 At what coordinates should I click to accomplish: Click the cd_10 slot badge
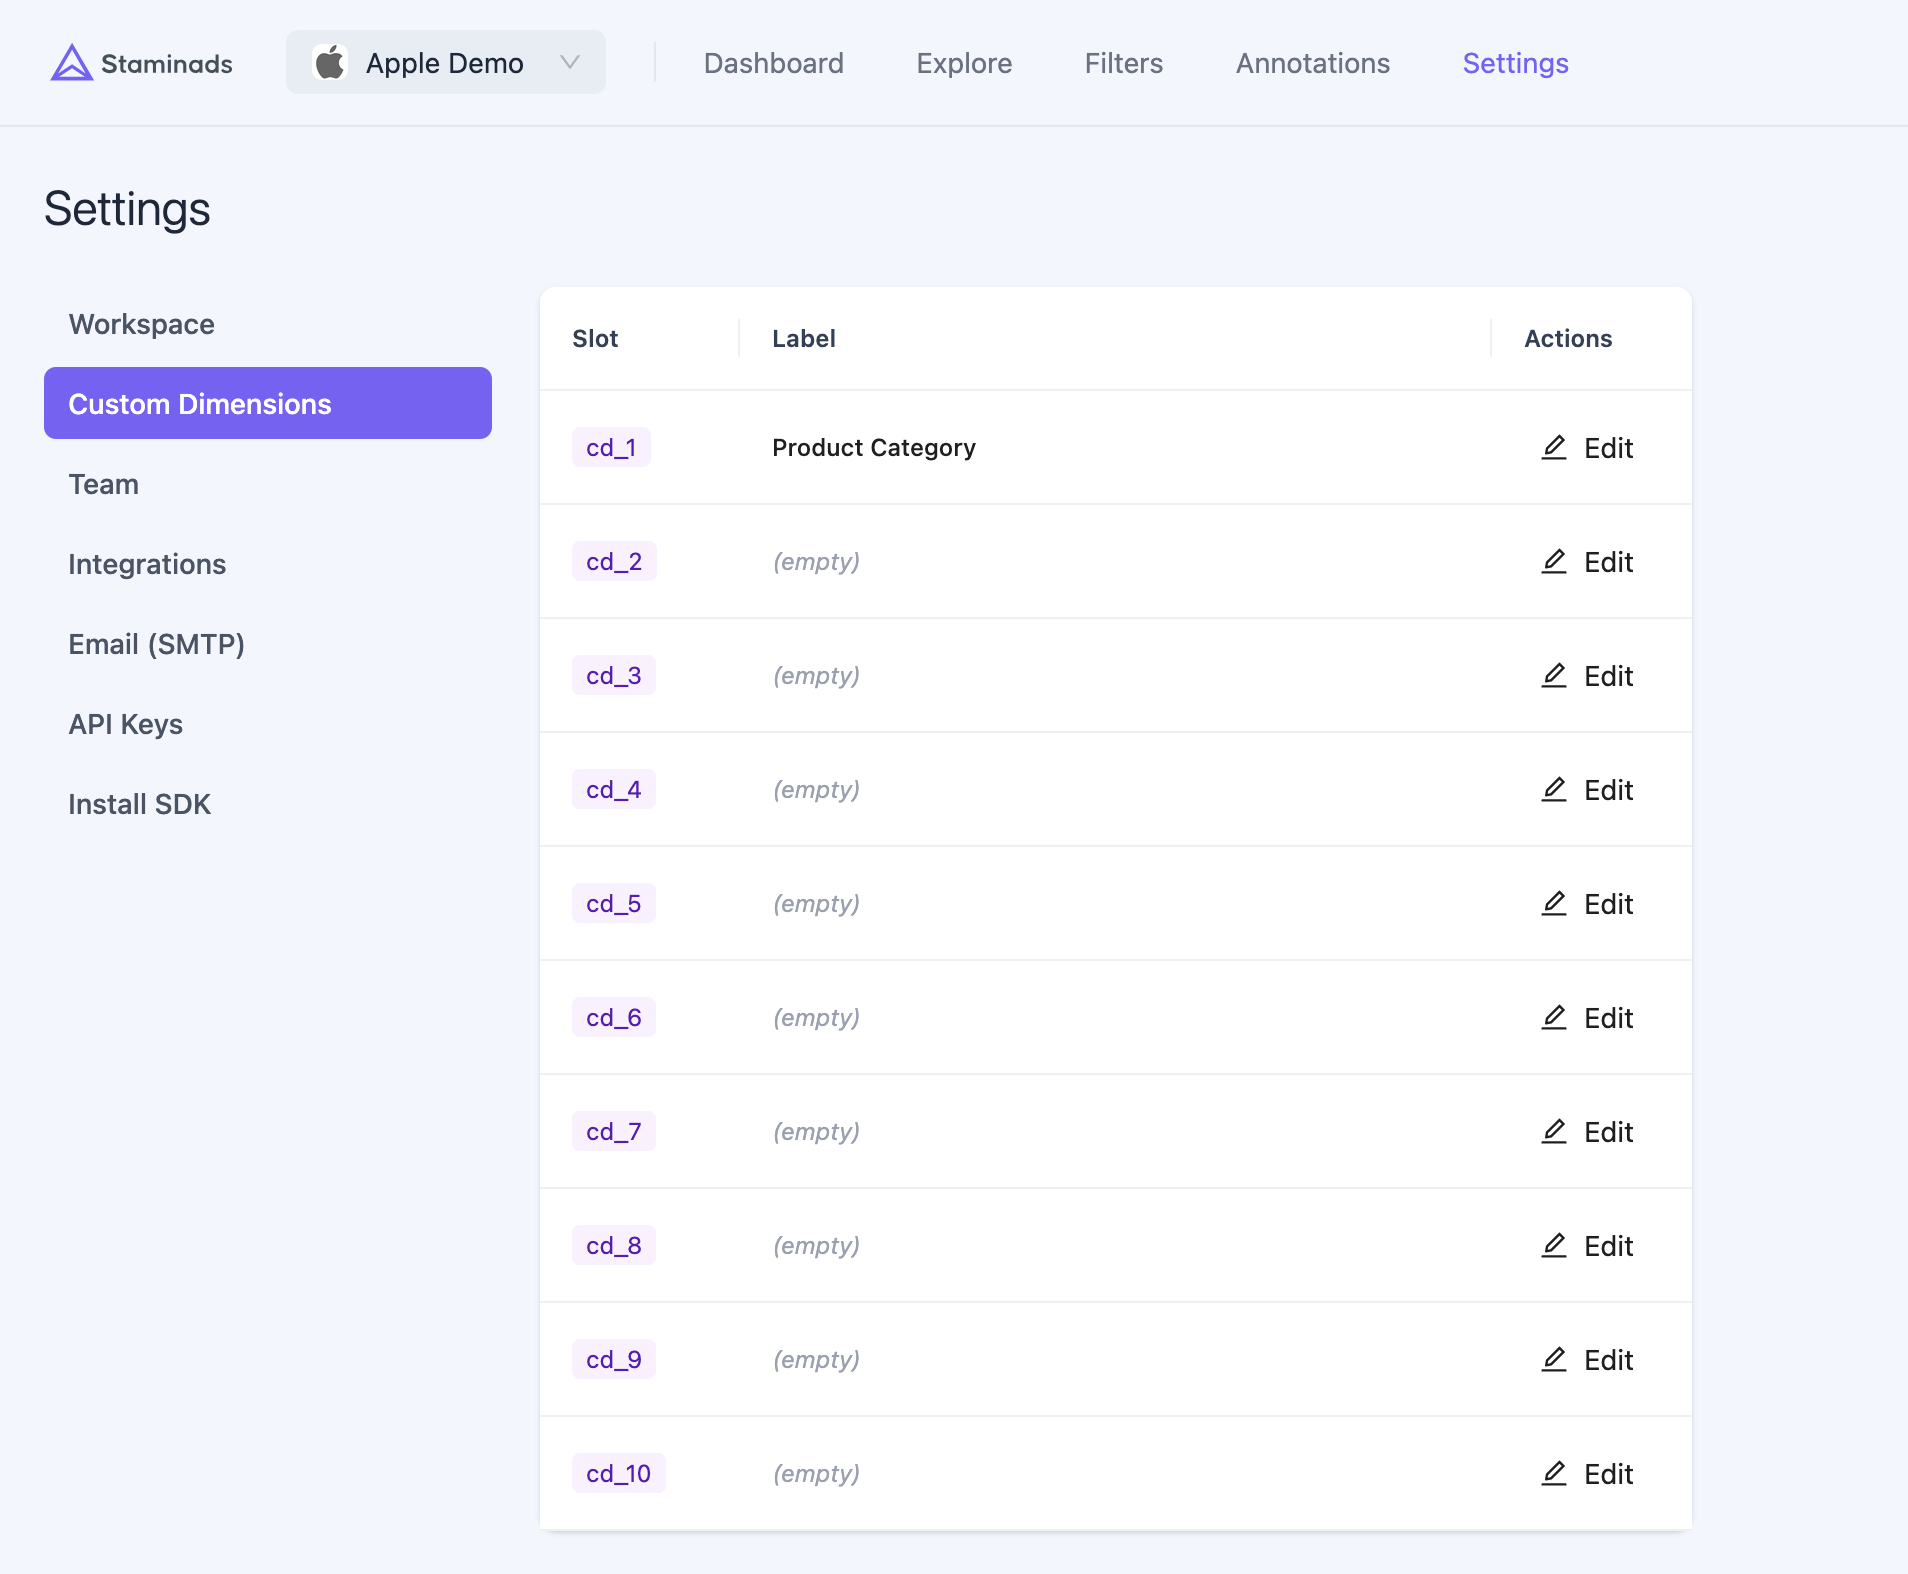click(x=619, y=1473)
